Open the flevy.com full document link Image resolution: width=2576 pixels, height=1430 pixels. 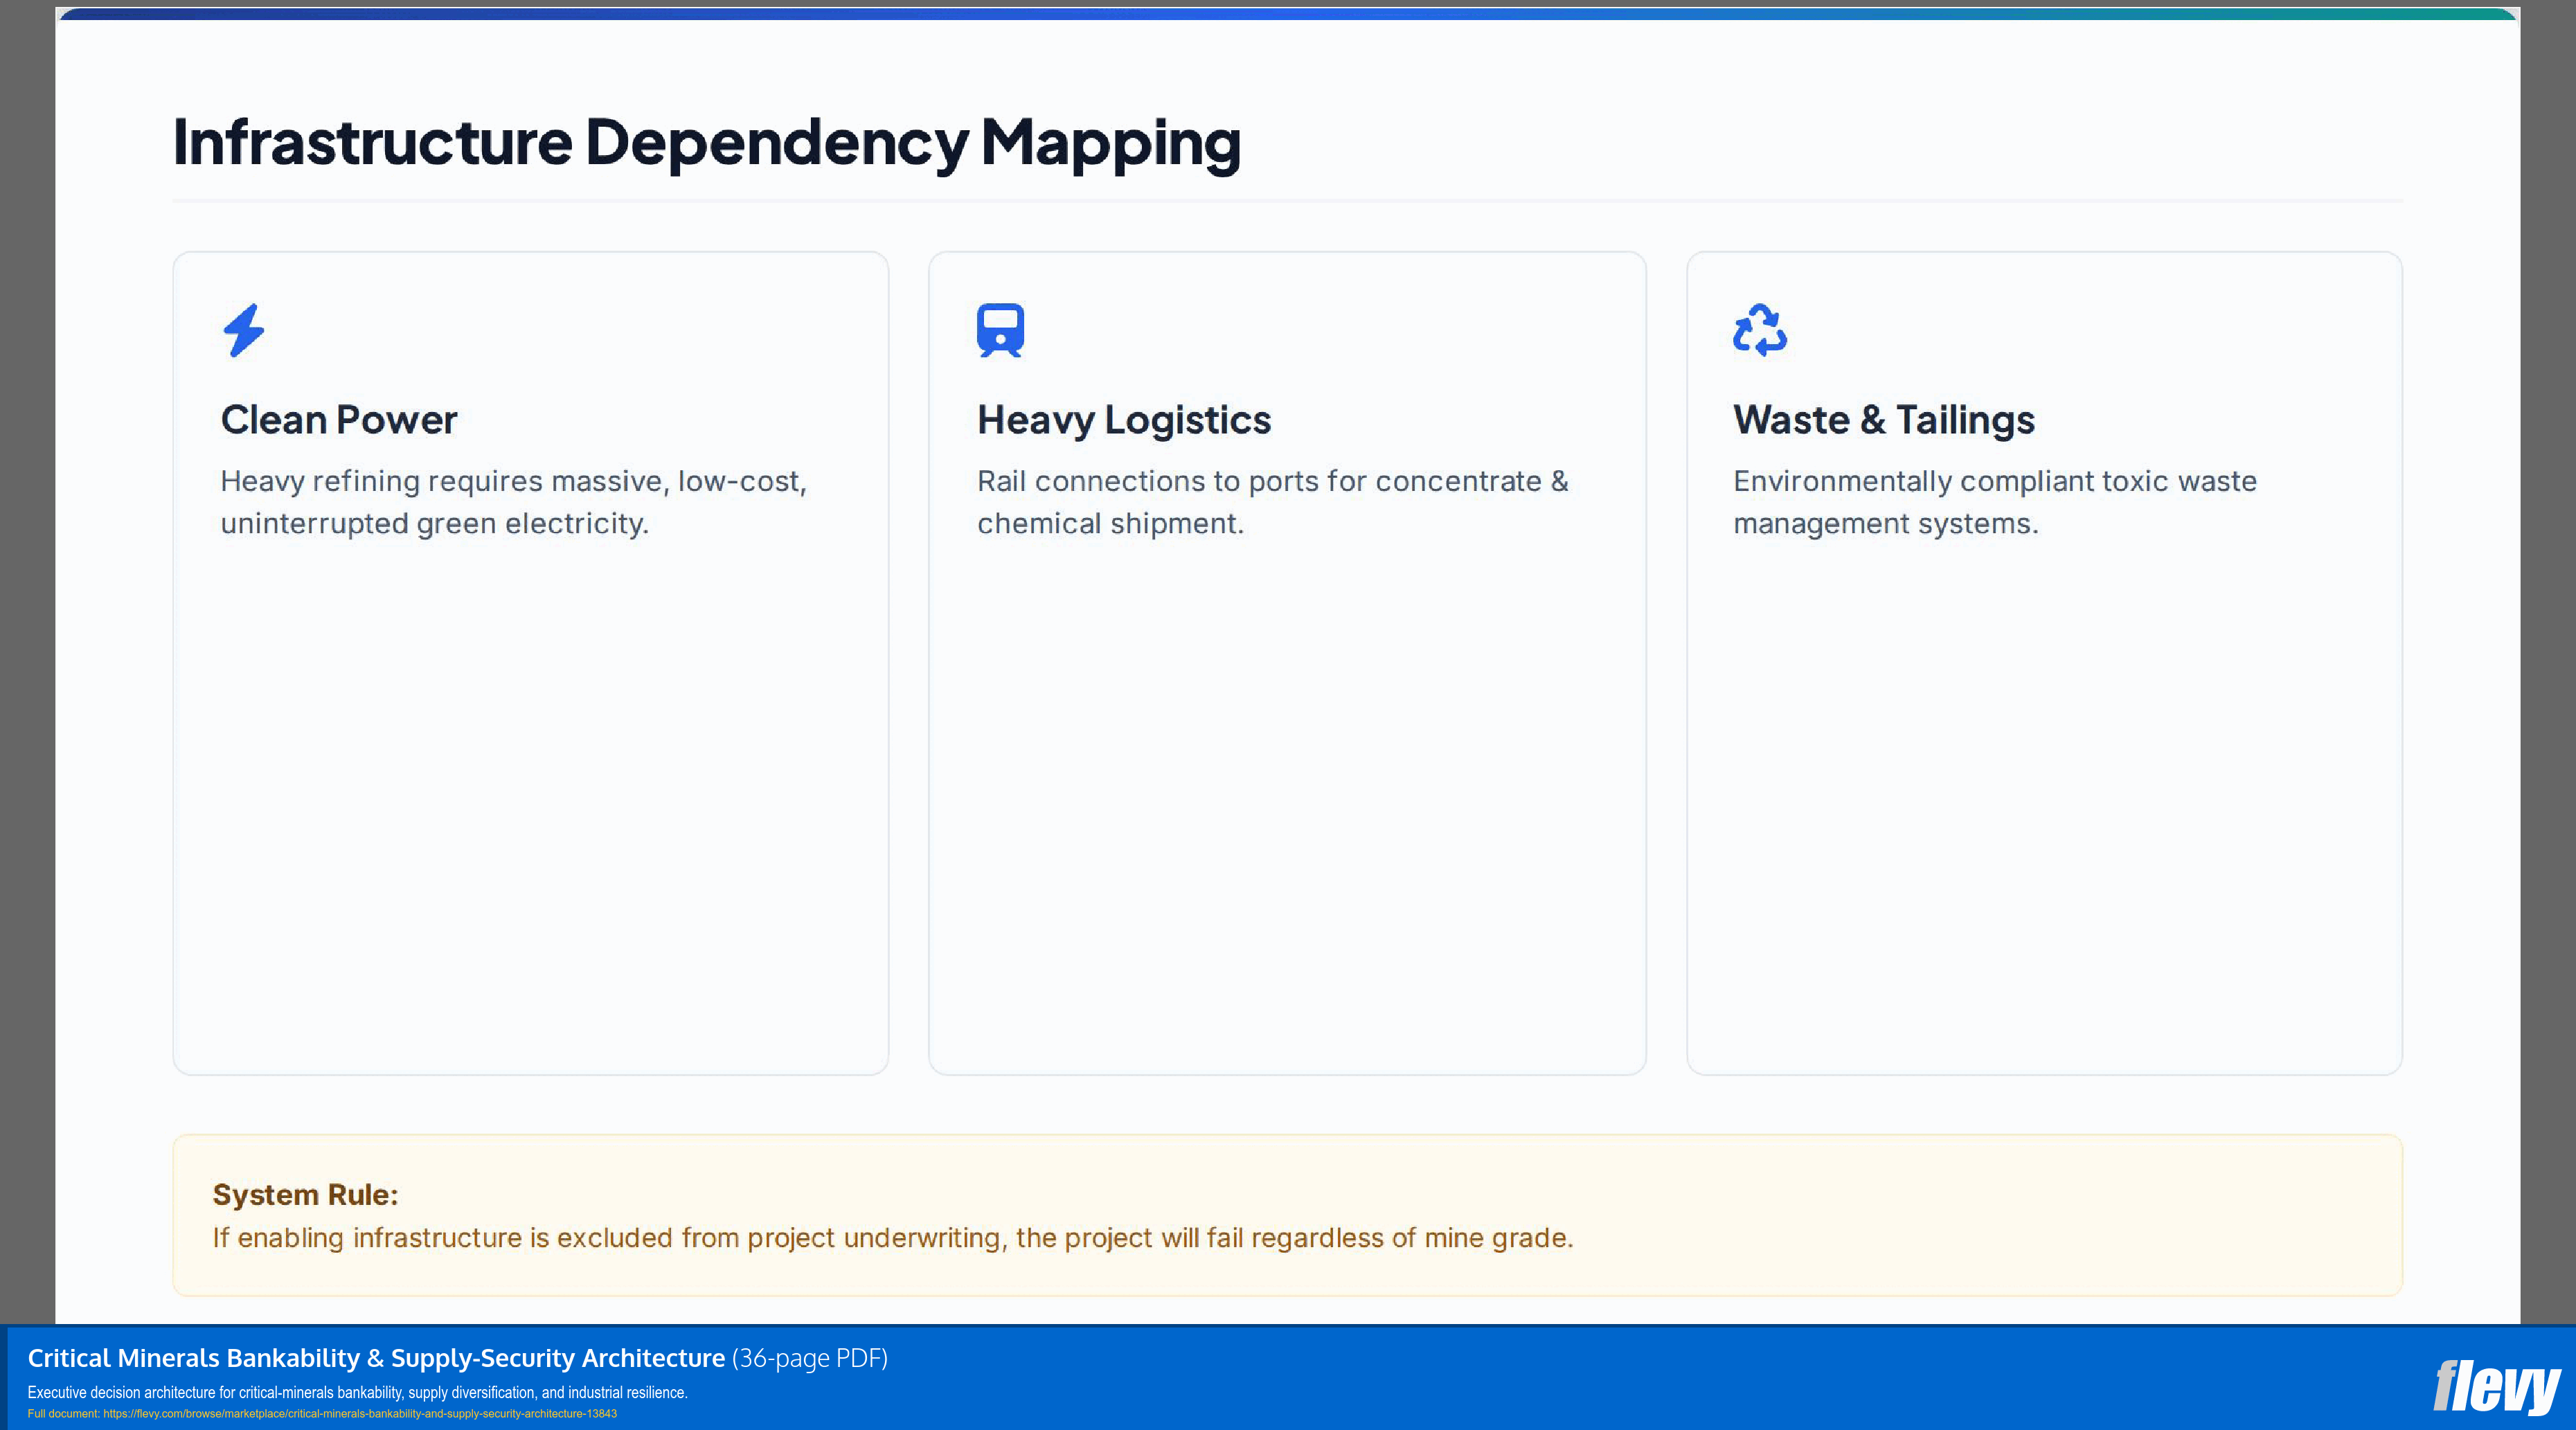[360, 1414]
